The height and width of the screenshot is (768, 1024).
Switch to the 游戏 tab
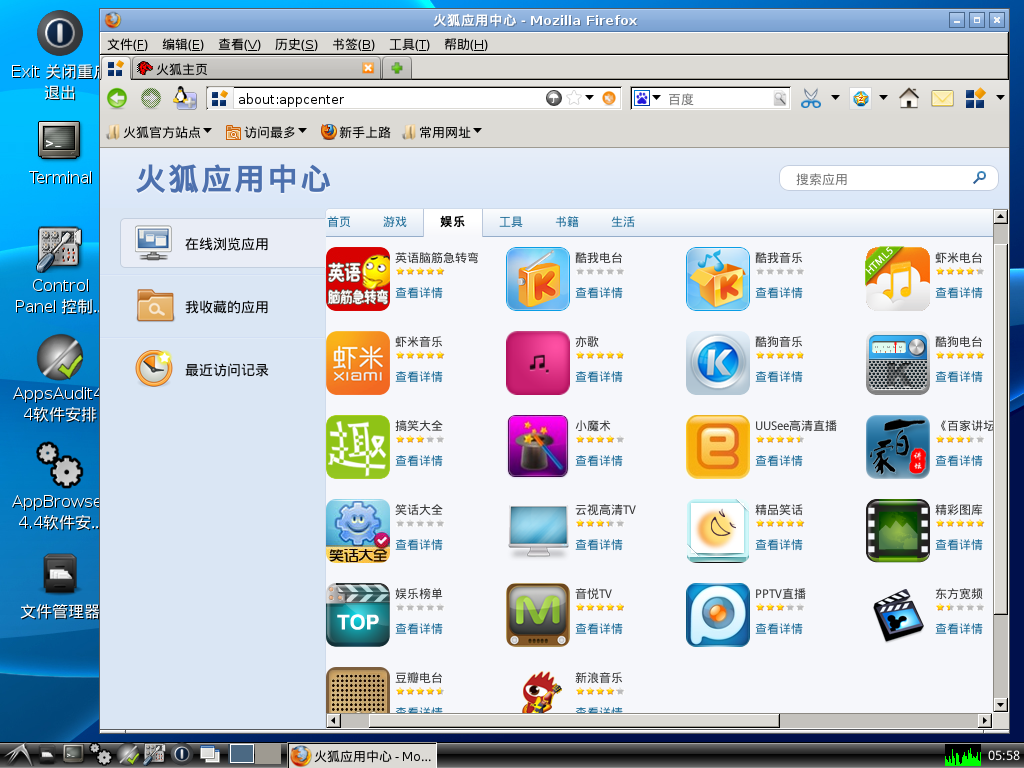pos(394,222)
